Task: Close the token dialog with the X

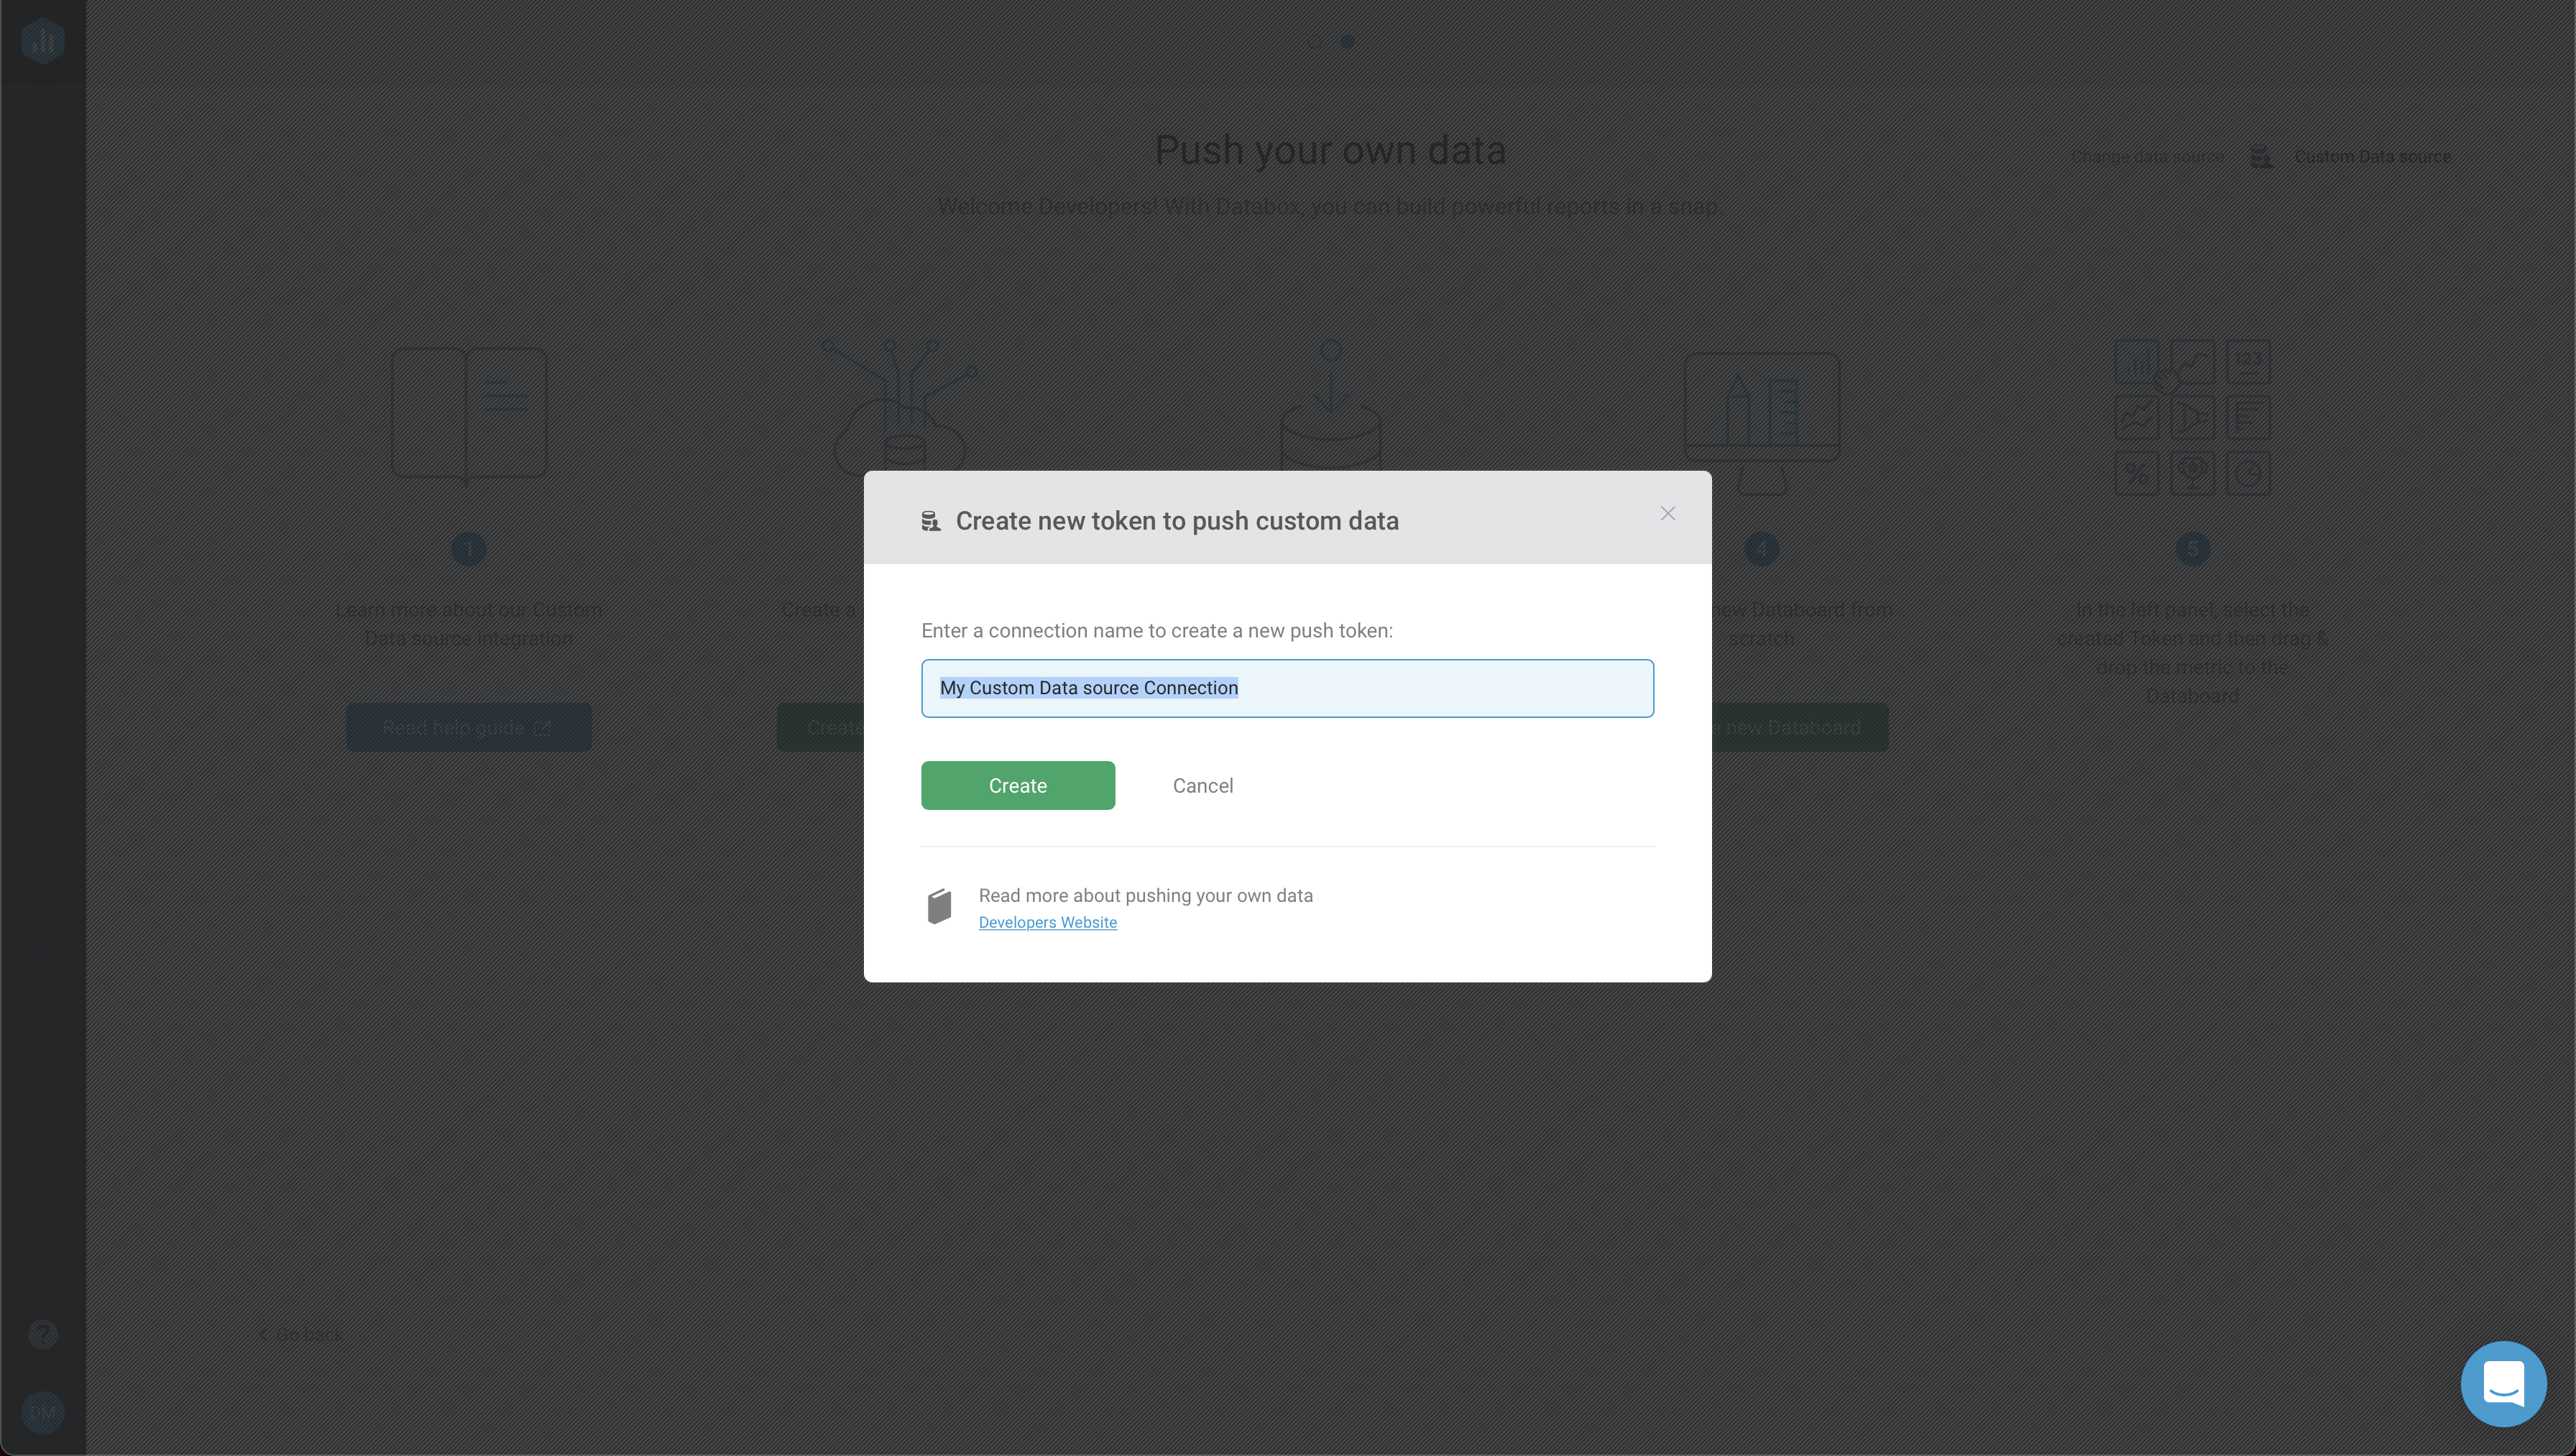Action: [1667, 513]
